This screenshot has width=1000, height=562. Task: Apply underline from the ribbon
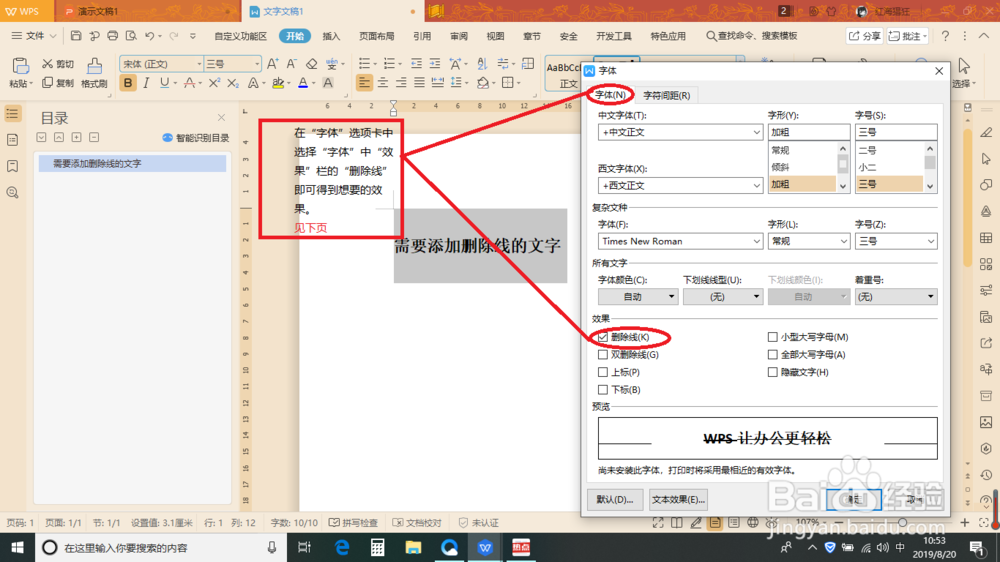pos(165,83)
